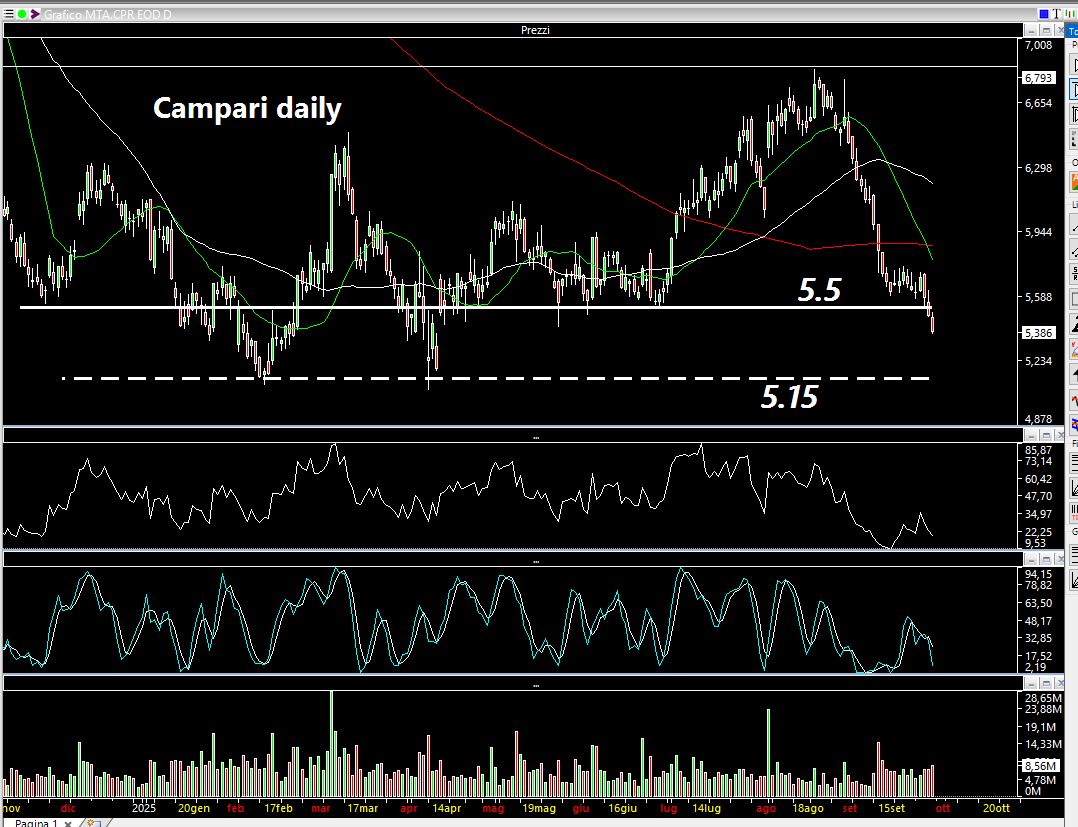Click the candlestick chart-type icon in top-right toolbar
1078x827 pixels.
coord(1070,14)
